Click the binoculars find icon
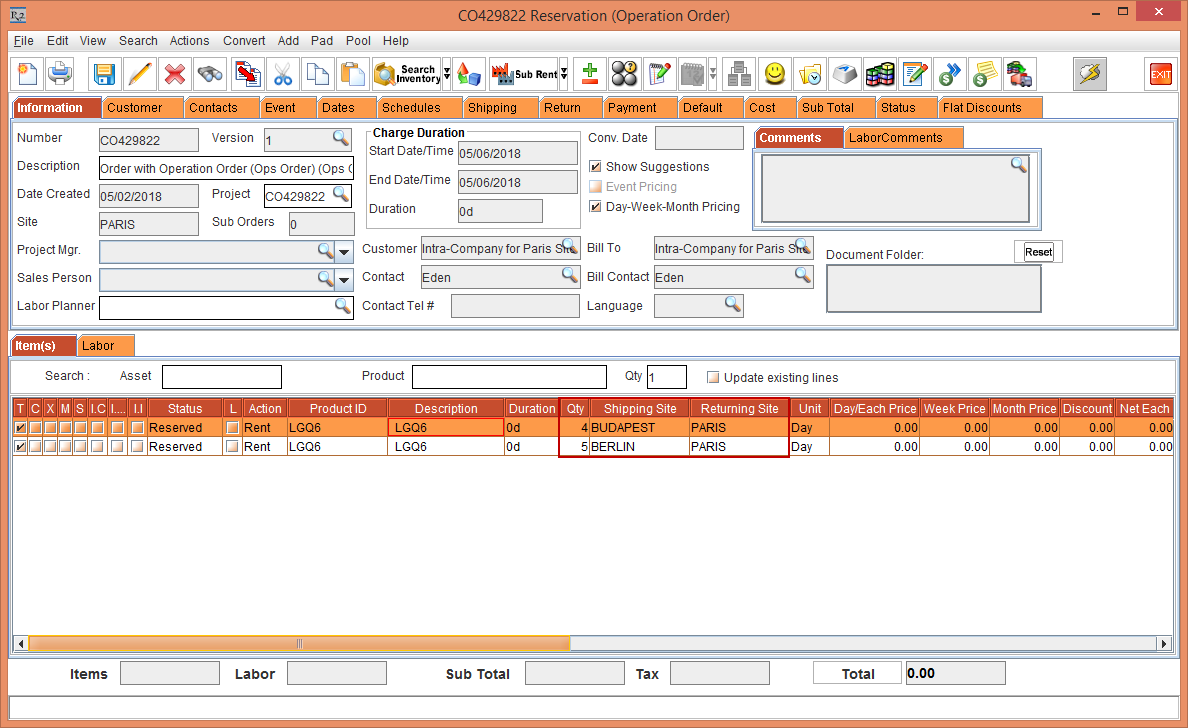The width and height of the screenshot is (1188, 728). (x=210, y=74)
